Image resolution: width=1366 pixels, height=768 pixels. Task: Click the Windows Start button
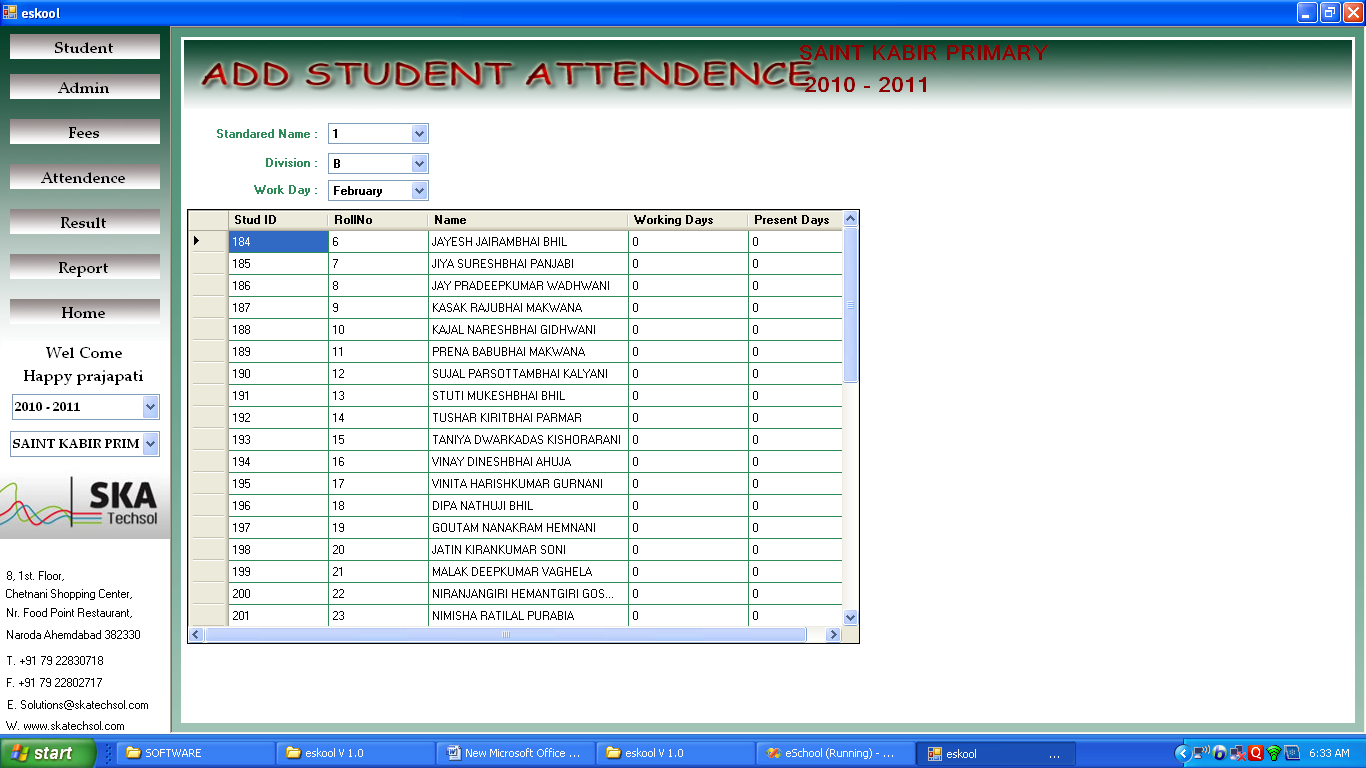[x=48, y=753]
